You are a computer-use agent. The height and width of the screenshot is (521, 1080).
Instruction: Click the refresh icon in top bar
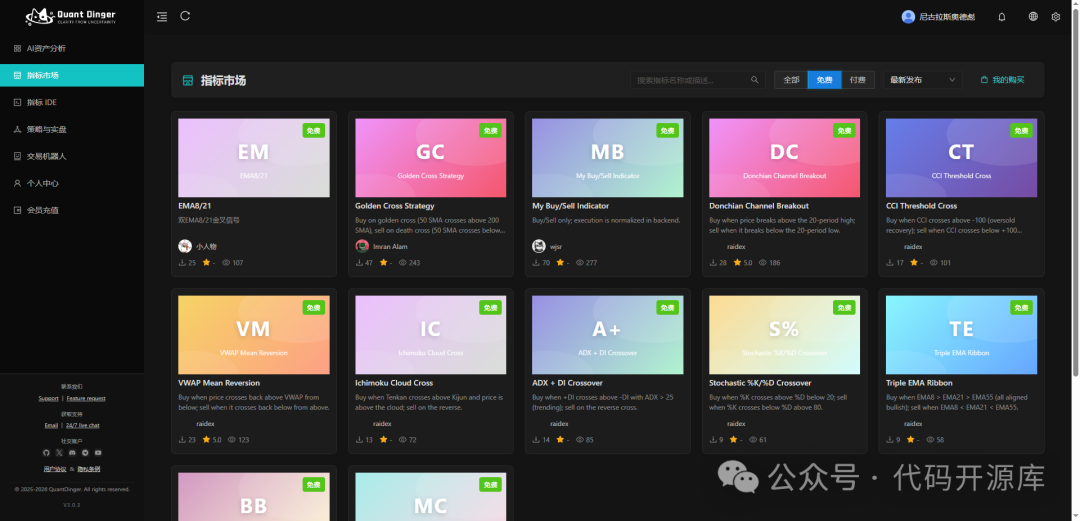point(185,16)
